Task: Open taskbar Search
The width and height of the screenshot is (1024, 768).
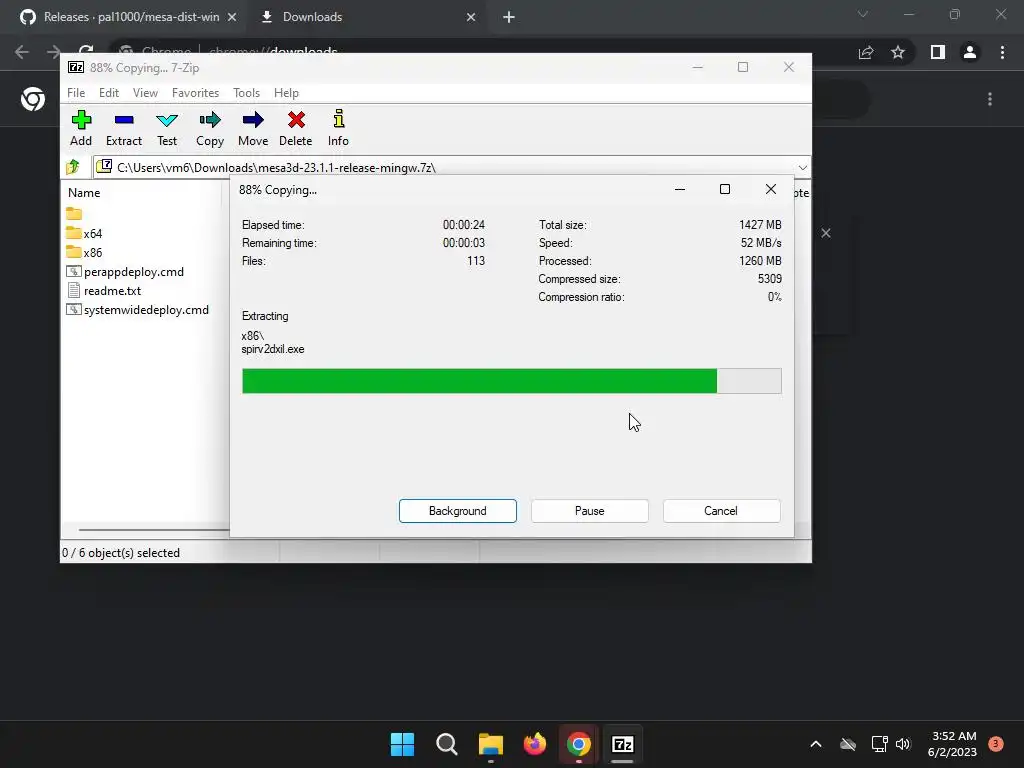Action: pyautogui.click(x=447, y=744)
